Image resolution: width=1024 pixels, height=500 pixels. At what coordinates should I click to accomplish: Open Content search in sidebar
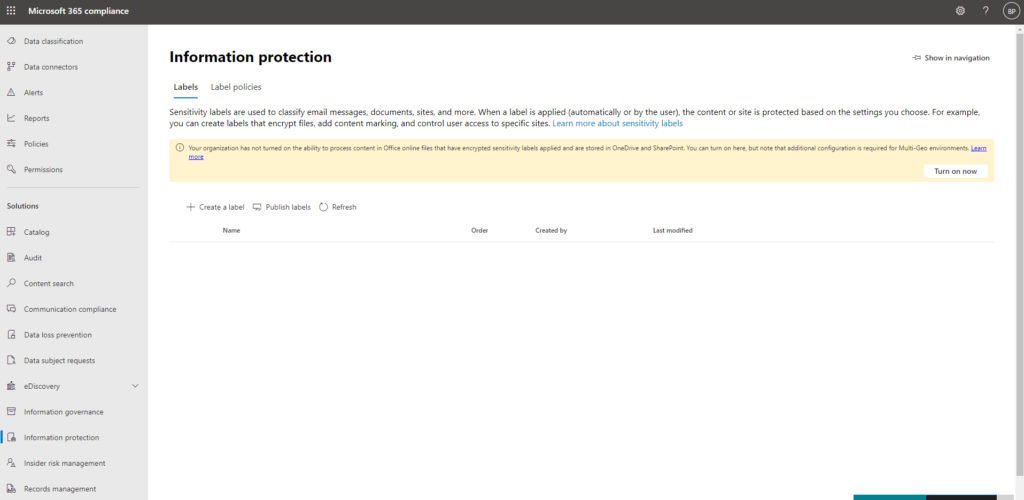tap(49, 283)
